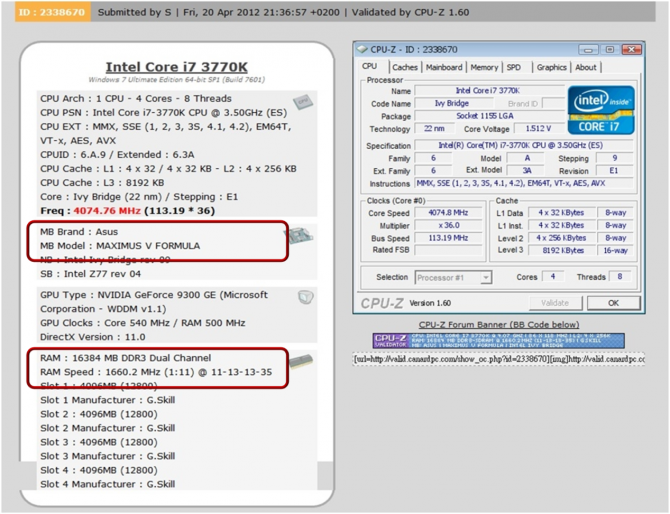Click the Instructions field in CPU-Z
Image resolution: width=670 pixels, height=514 pixels.
click(524, 183)
